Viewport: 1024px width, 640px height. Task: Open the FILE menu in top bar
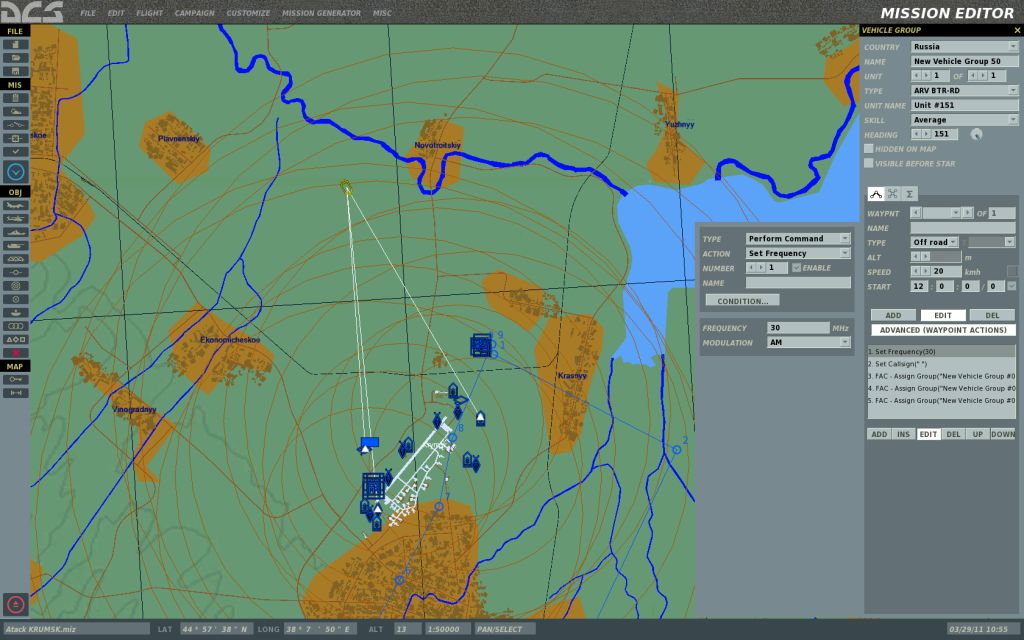88,13
